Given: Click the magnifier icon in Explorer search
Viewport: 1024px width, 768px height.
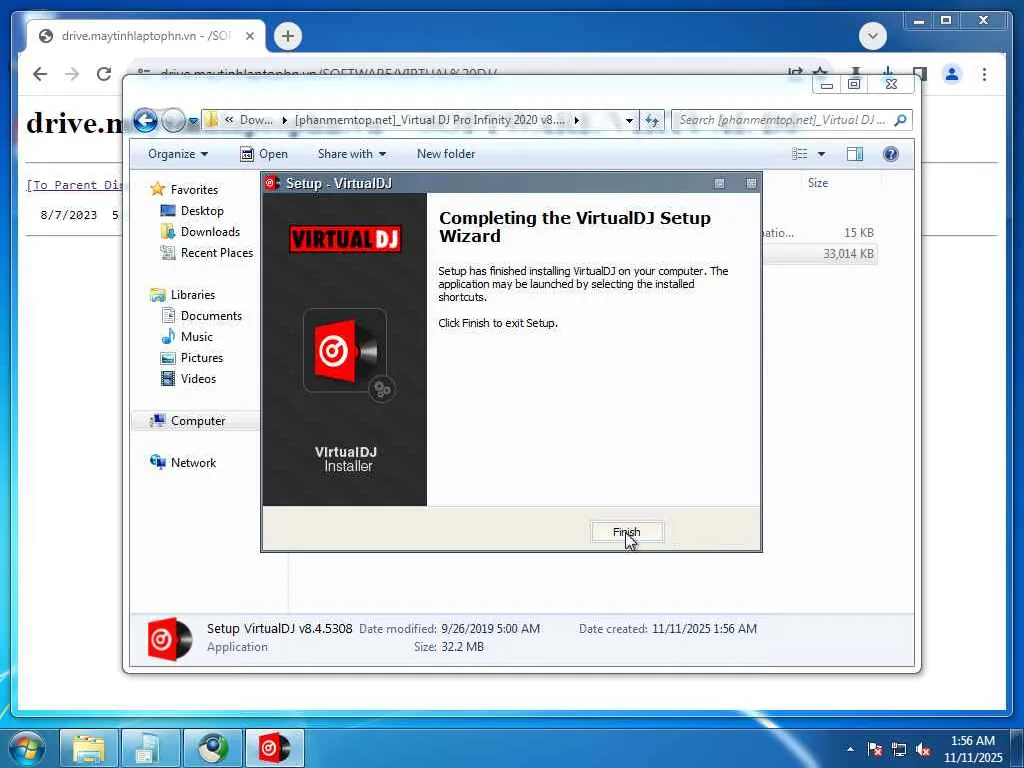Looking at the screenshot, I should click(x=901, y=120).
